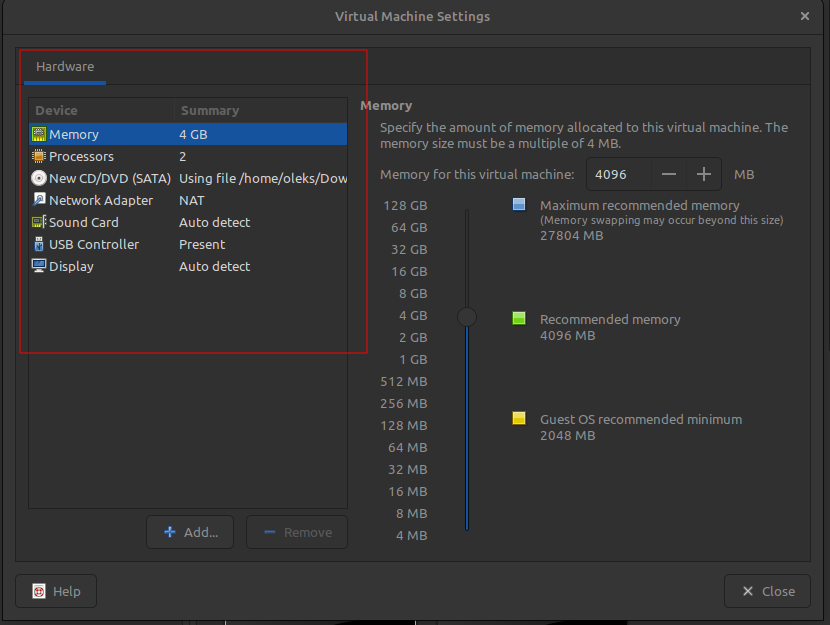Screen dimensions: 830x625
Task: Close the dialog with the title bar X
Action: 805,16
